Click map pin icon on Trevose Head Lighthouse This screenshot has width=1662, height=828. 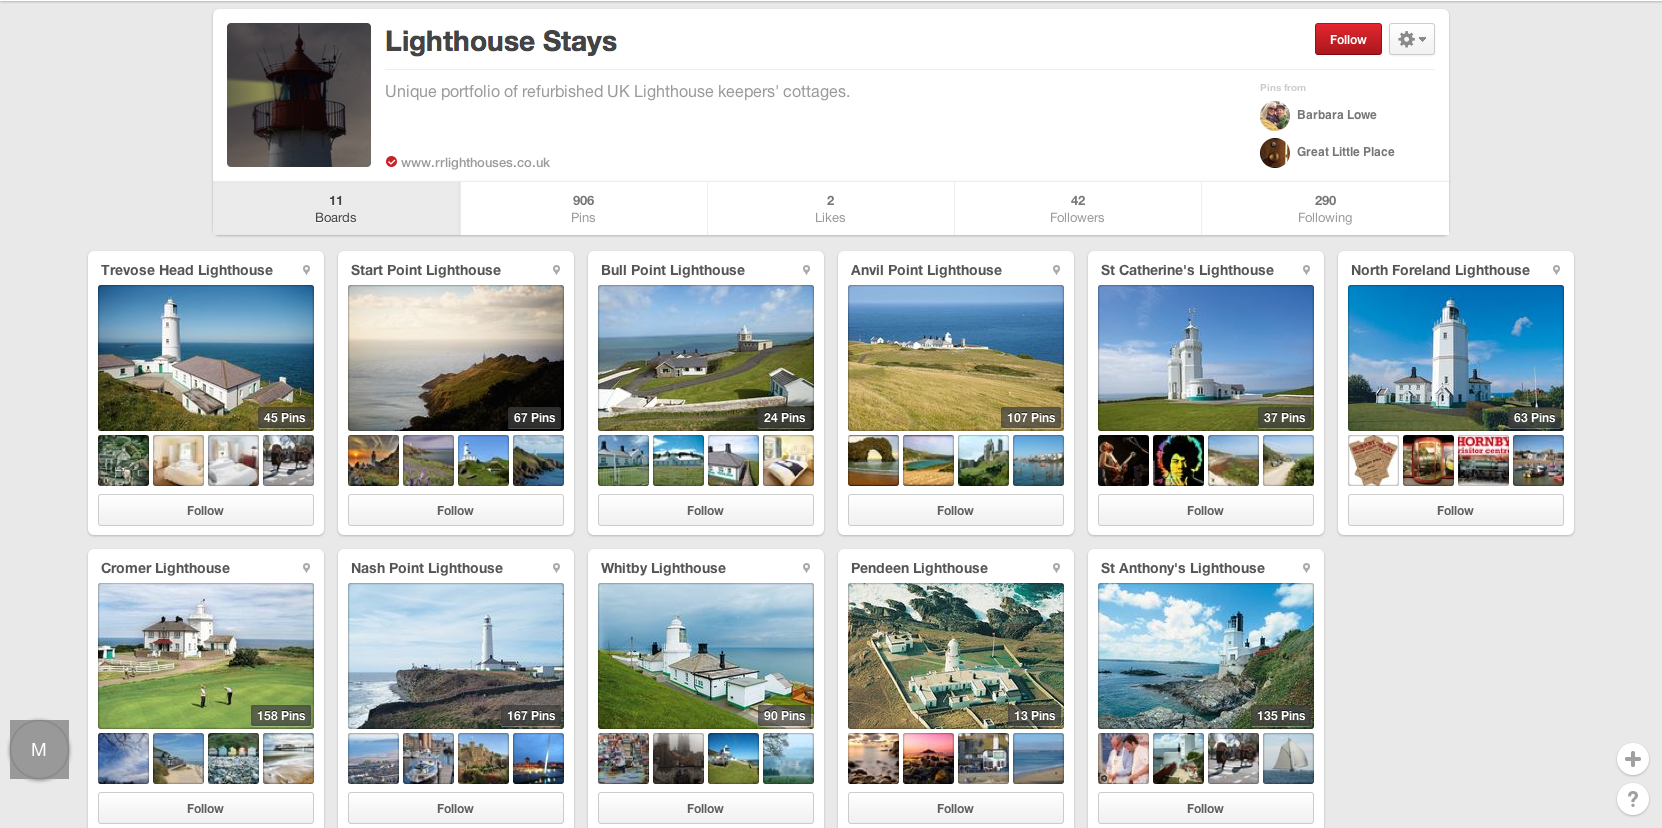click(306, 270)
